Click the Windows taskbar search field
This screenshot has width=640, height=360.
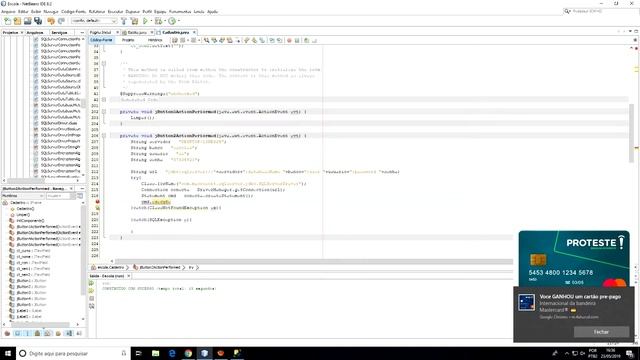pos(73,353)
